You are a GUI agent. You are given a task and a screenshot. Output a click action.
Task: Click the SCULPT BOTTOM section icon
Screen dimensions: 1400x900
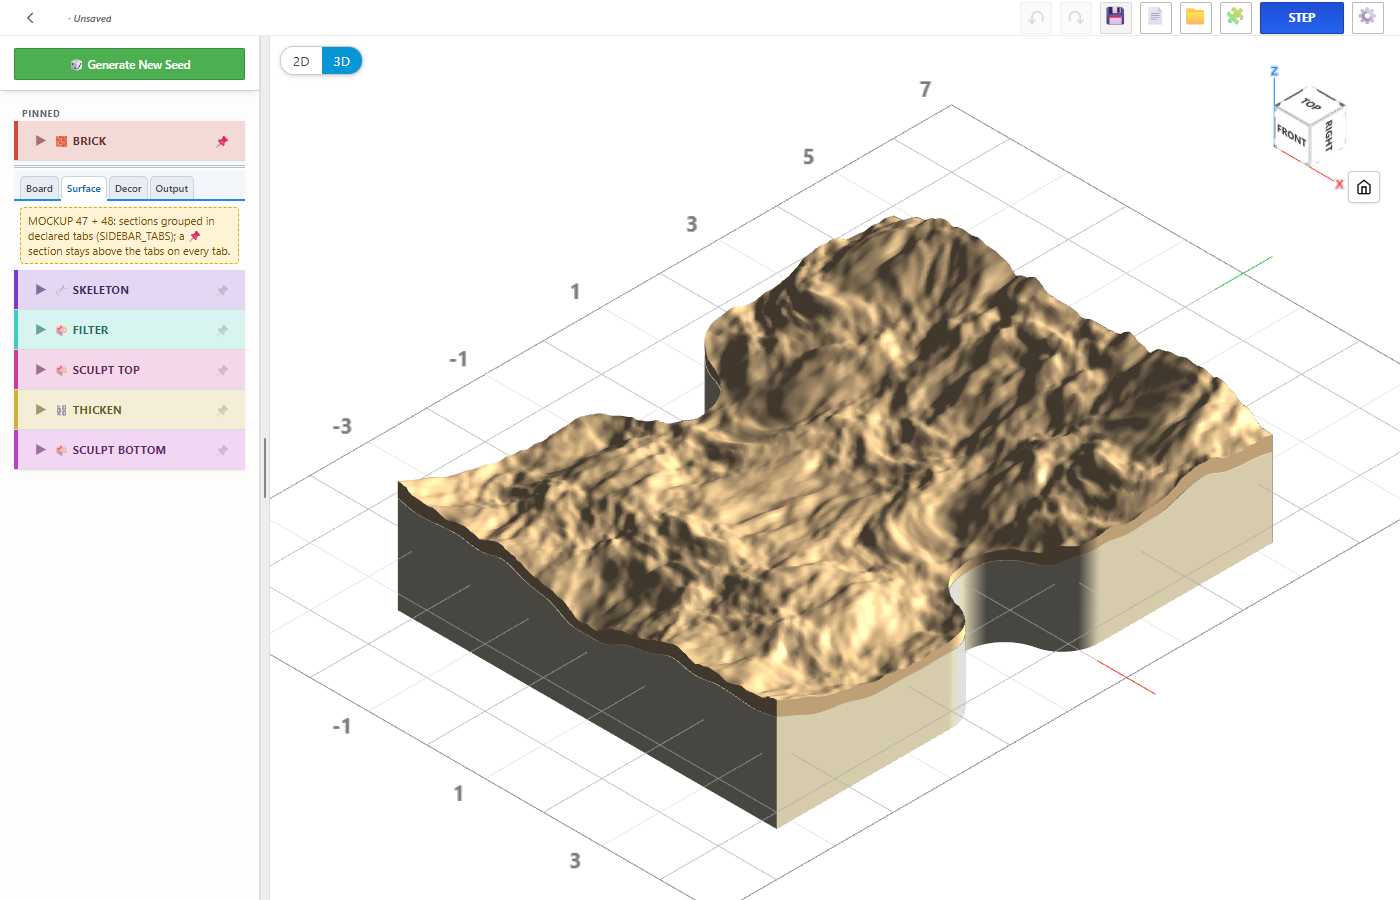(x=62, y=450)
